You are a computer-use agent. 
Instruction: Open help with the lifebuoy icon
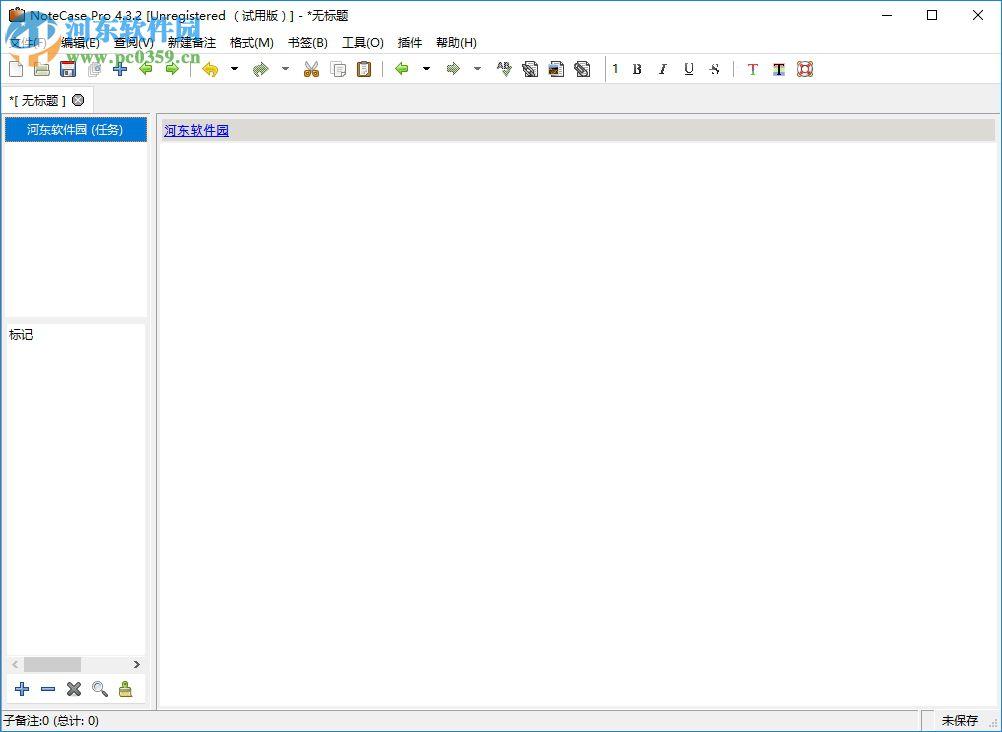click(805, 69)
